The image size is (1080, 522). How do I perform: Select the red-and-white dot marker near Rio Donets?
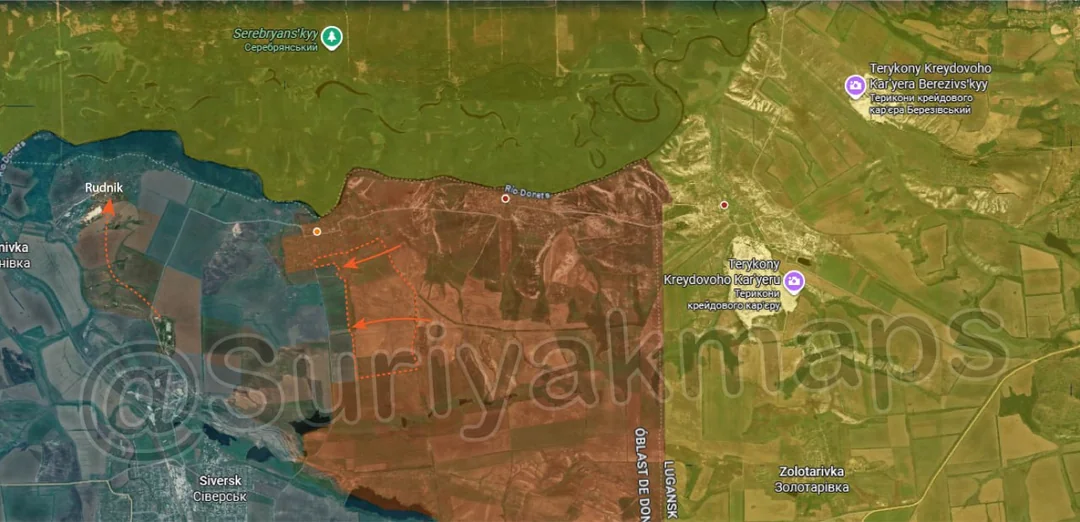[505, 199]
